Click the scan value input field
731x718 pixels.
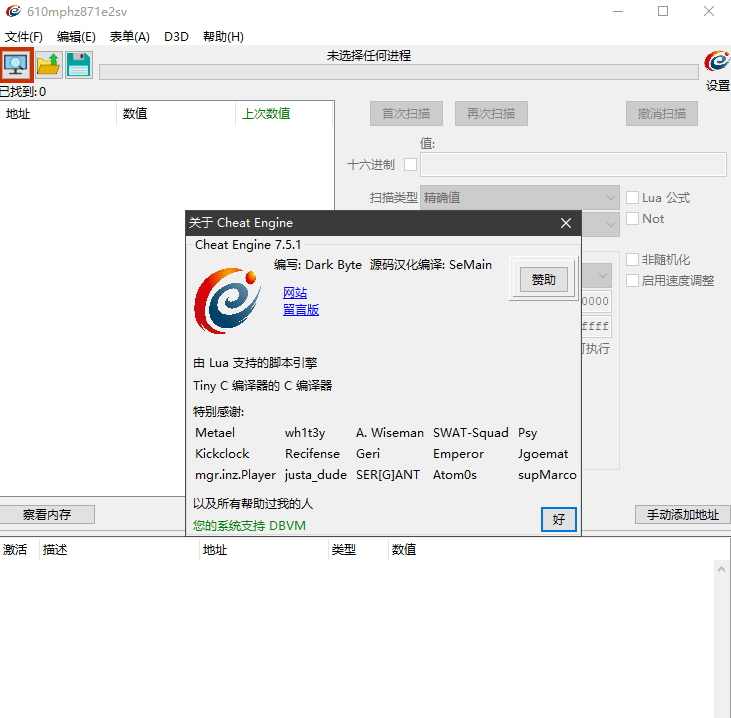pyautogui.click(x=573, y=165)
